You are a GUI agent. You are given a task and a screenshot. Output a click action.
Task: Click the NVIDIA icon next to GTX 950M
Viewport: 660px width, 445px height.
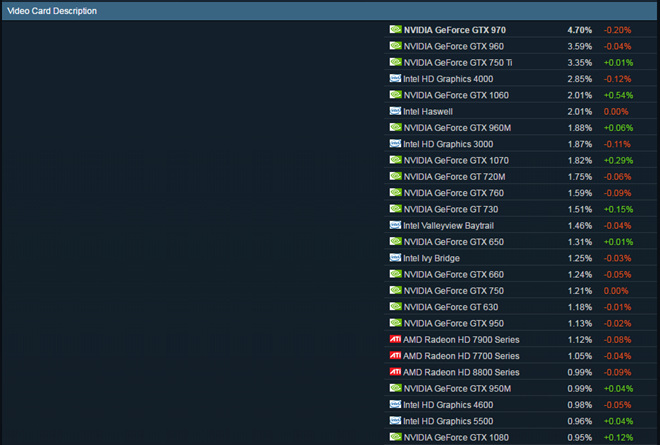(395, 388)
